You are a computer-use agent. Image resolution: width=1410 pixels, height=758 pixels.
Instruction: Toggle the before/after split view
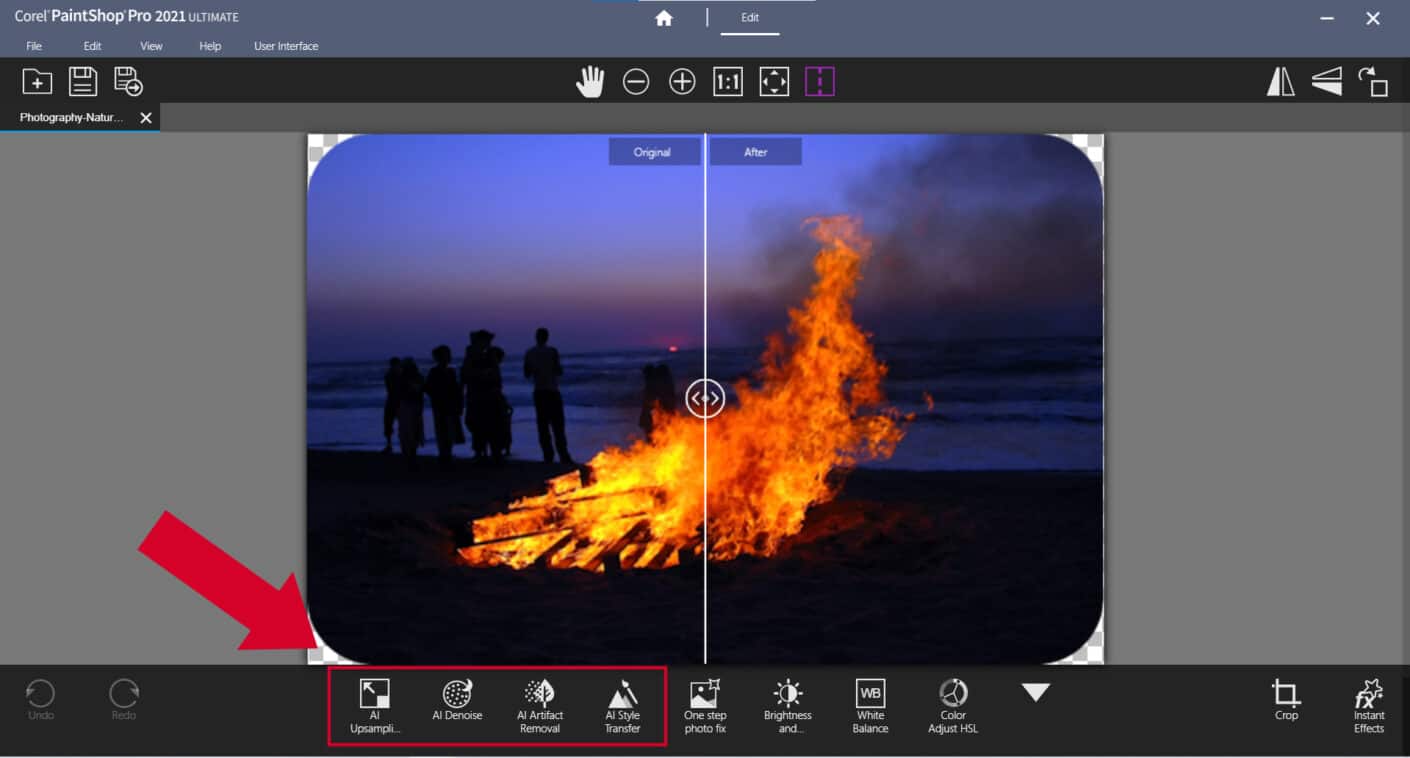pyautogui.click(x=820, y=81)
